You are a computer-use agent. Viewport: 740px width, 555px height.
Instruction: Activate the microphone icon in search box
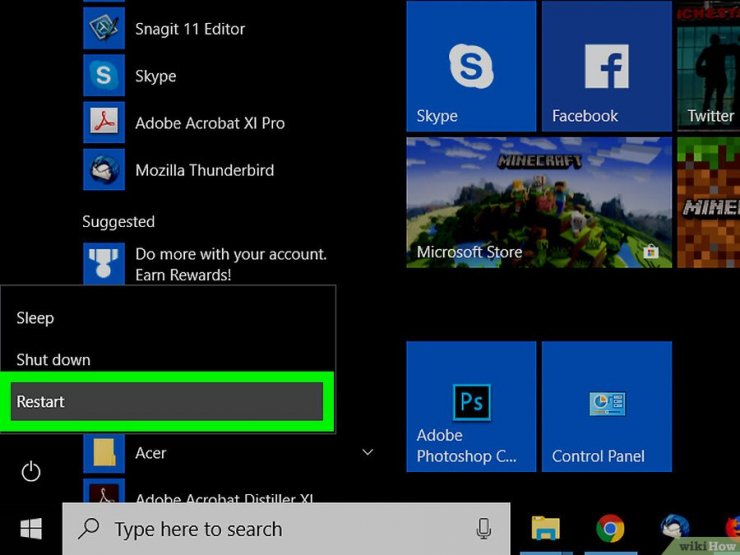[x=484, y=529]
